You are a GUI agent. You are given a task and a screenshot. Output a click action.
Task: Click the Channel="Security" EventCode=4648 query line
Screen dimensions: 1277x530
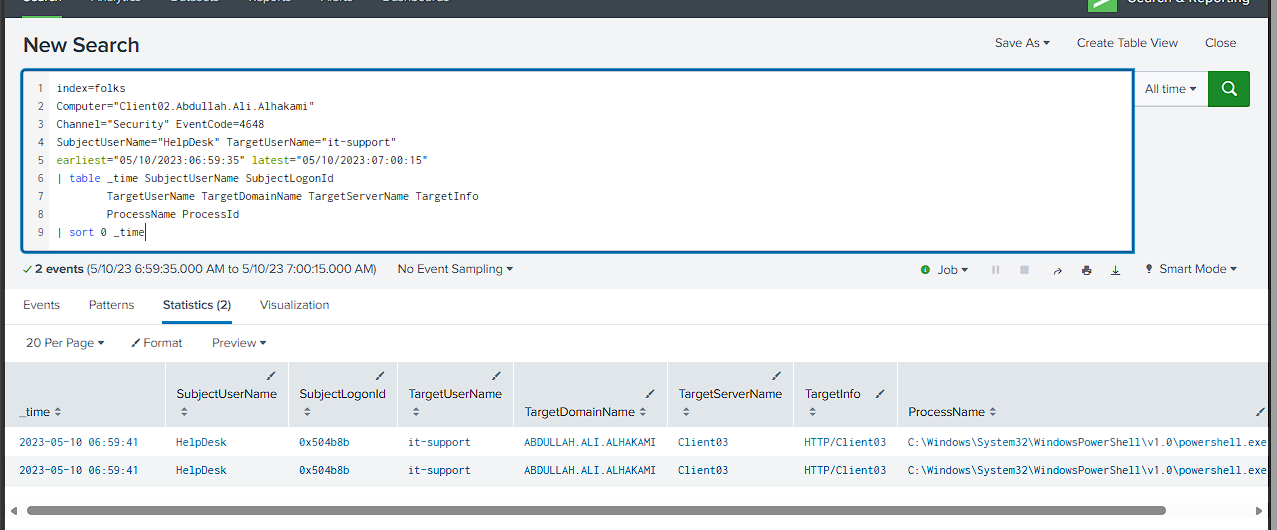(160, 124)
